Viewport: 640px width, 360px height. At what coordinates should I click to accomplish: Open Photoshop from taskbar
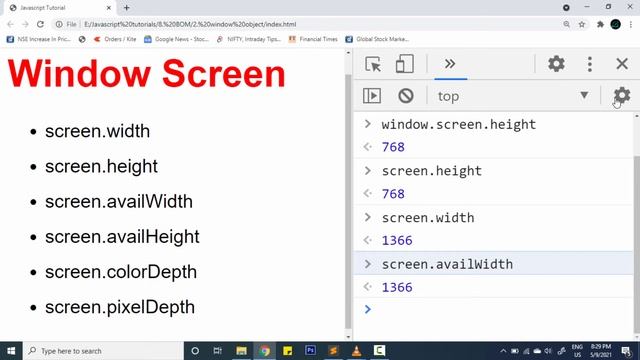[310, 351]
